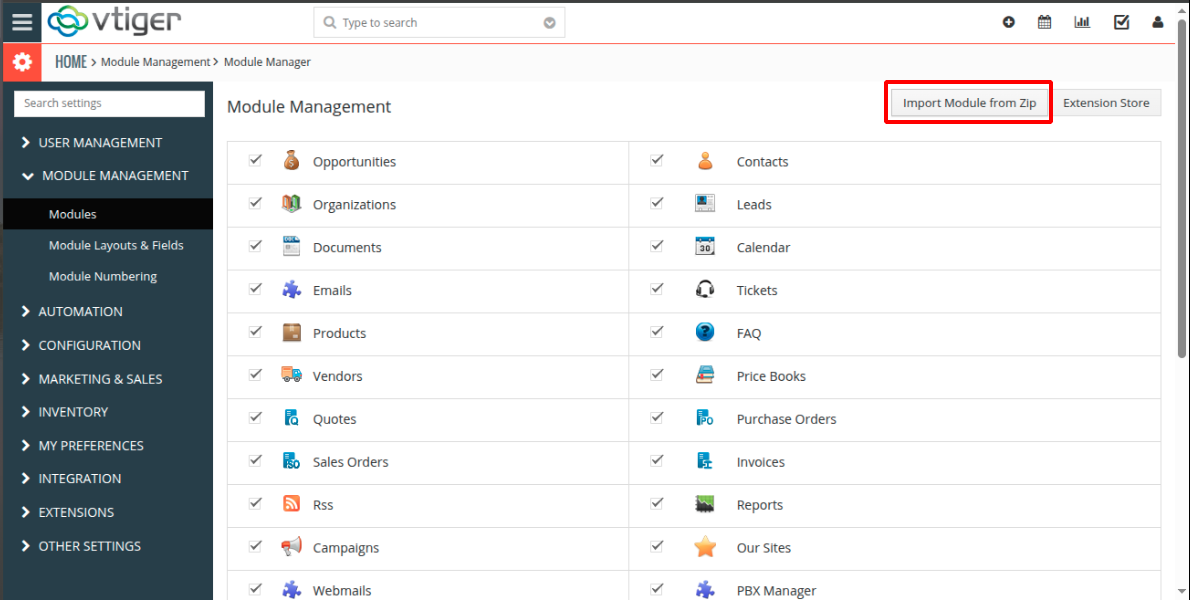Image resolution: width=1190 pixels, height=600 pixels.
Task: Toggle the Purchase Orders checkbox
Action: 656,418
